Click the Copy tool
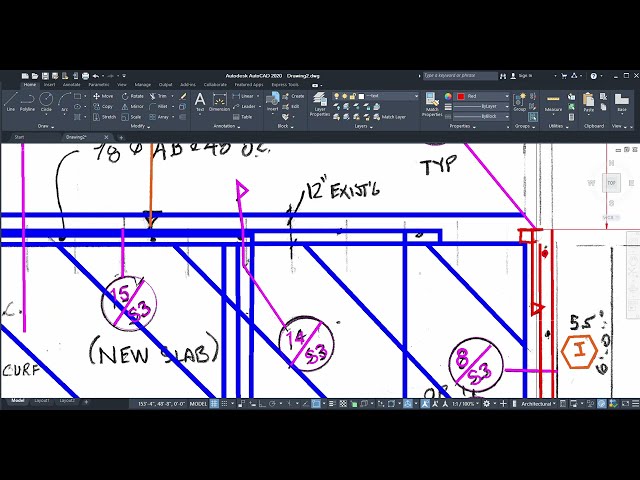 103,107
